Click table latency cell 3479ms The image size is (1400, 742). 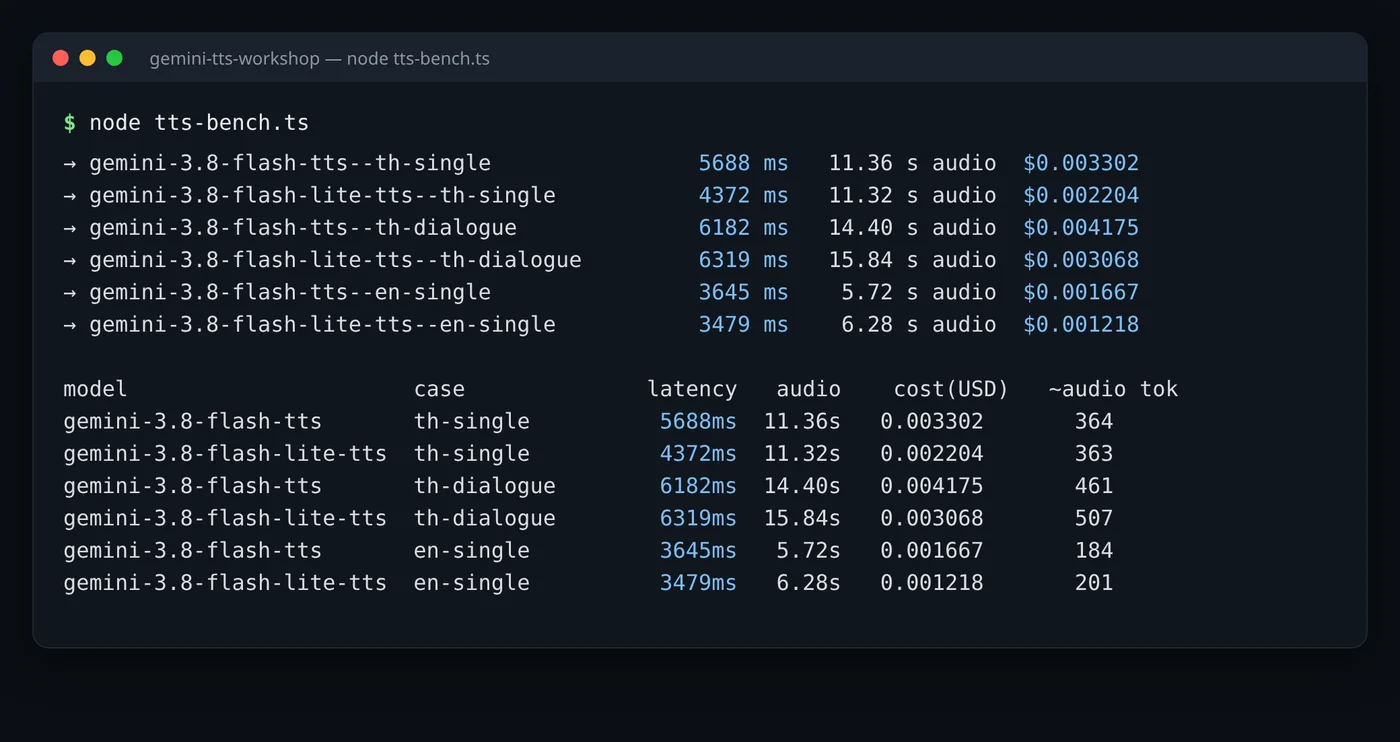pyautogui.click(x=698, y=582)
